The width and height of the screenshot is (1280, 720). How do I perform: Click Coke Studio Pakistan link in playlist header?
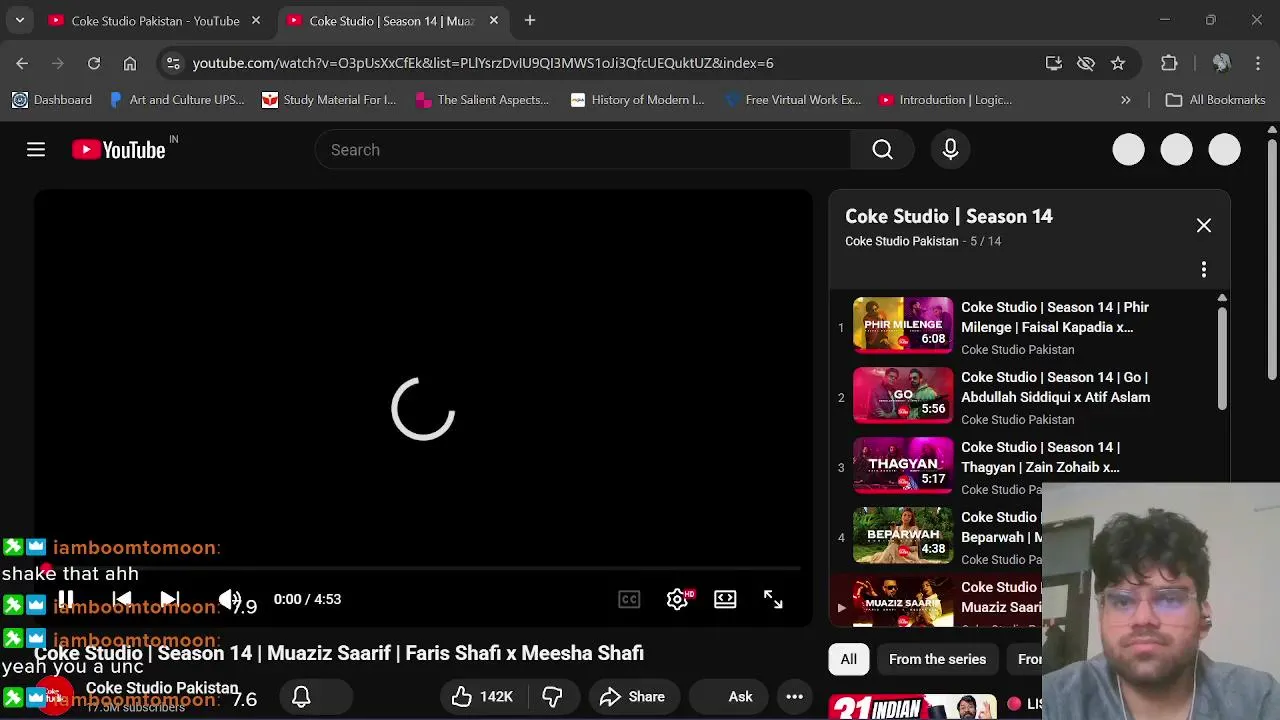pyautogui.click(x=901, y=241)
